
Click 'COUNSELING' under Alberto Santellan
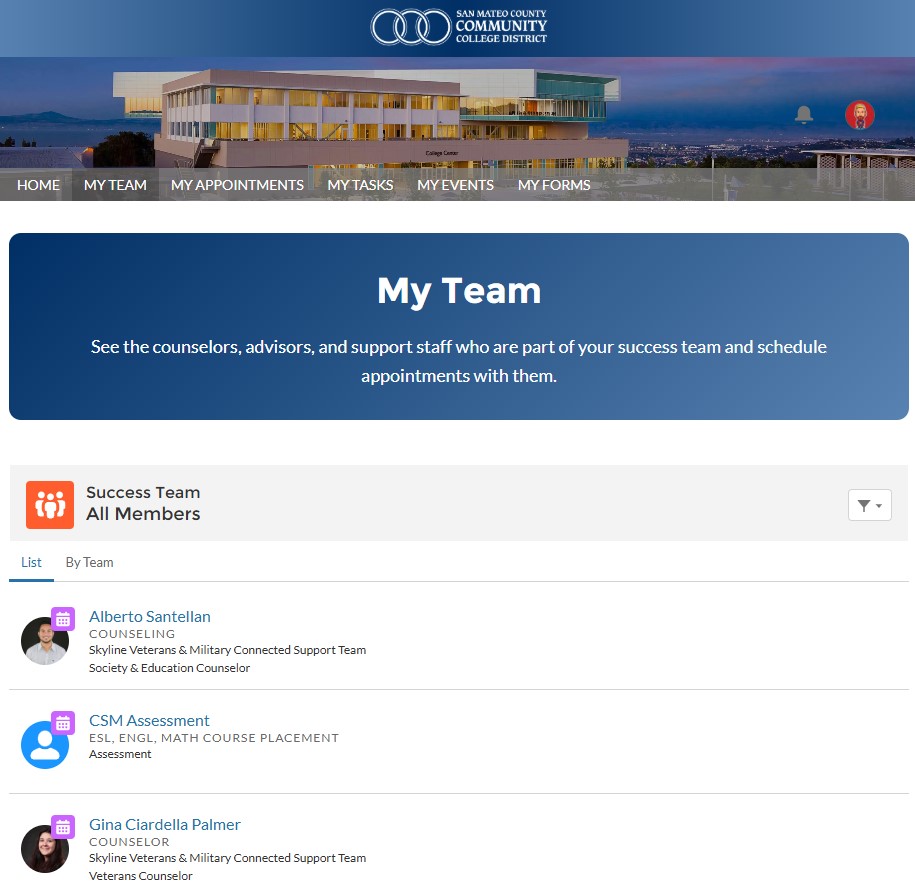132,634
